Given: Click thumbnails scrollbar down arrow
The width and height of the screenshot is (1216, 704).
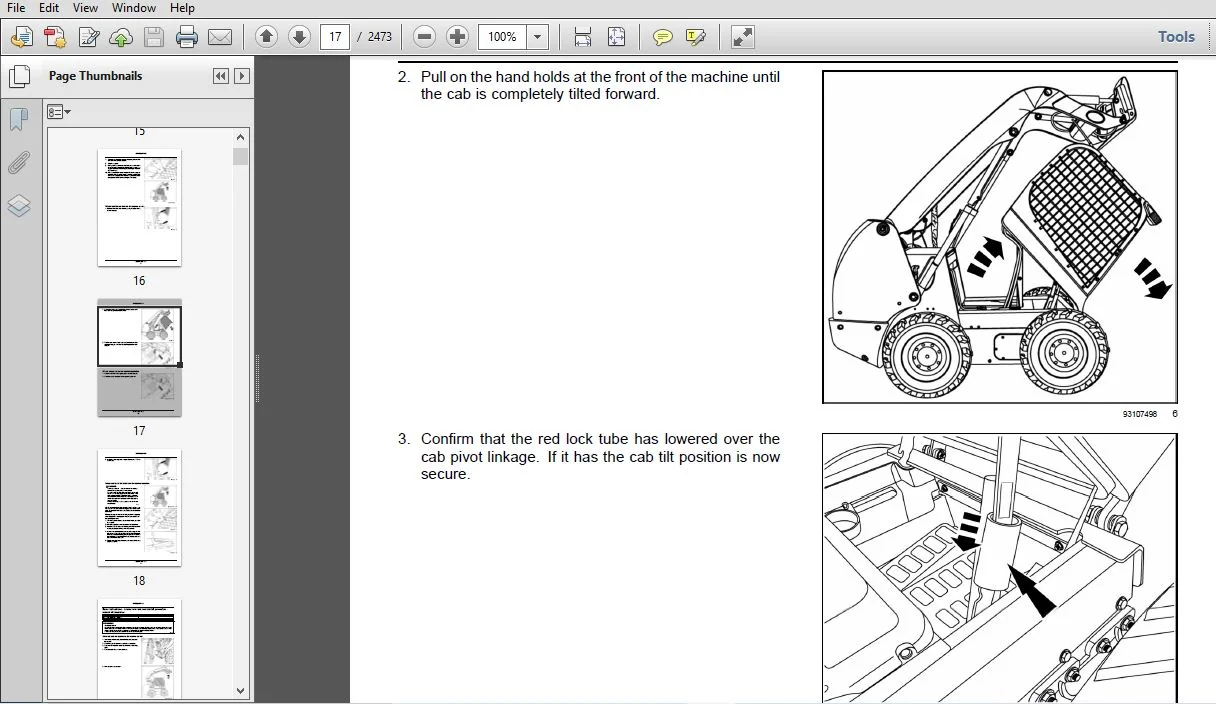Looking at the screenshot, I should click(240, 690).
